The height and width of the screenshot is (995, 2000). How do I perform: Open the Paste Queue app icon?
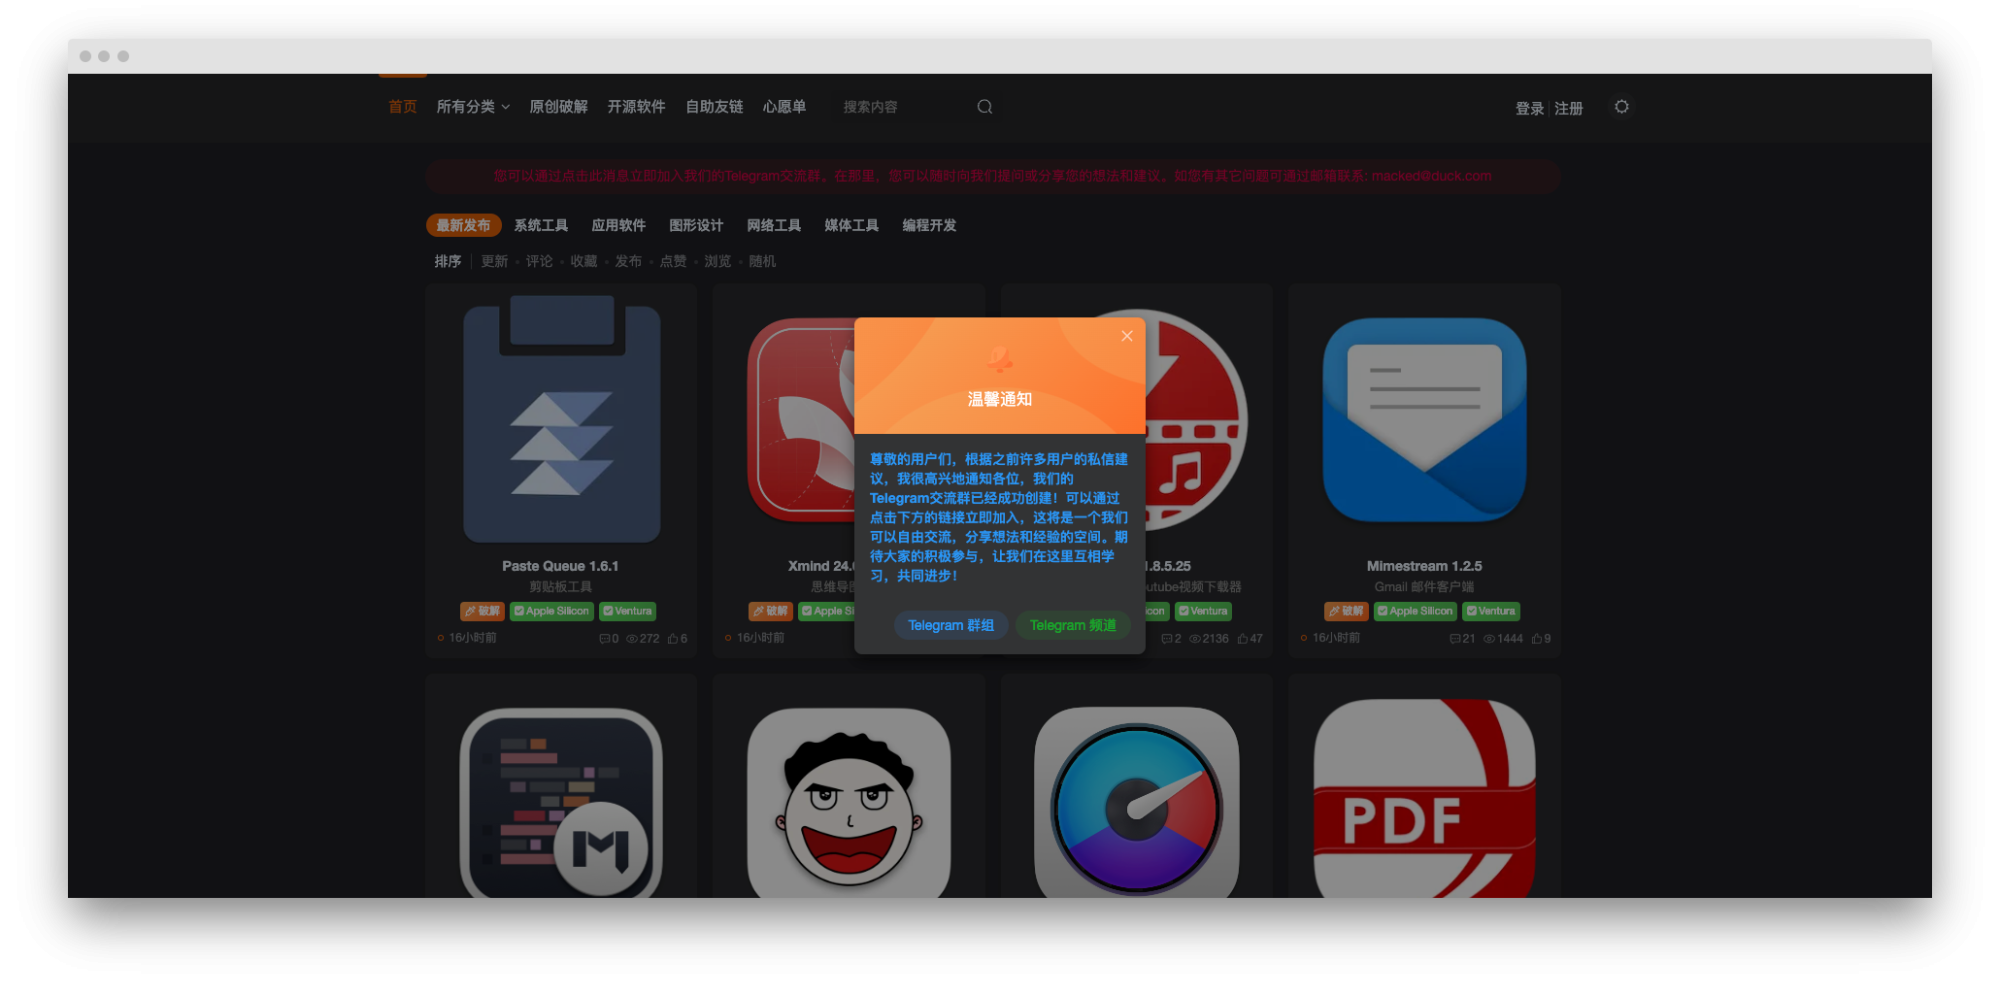(x=560, y=420)
